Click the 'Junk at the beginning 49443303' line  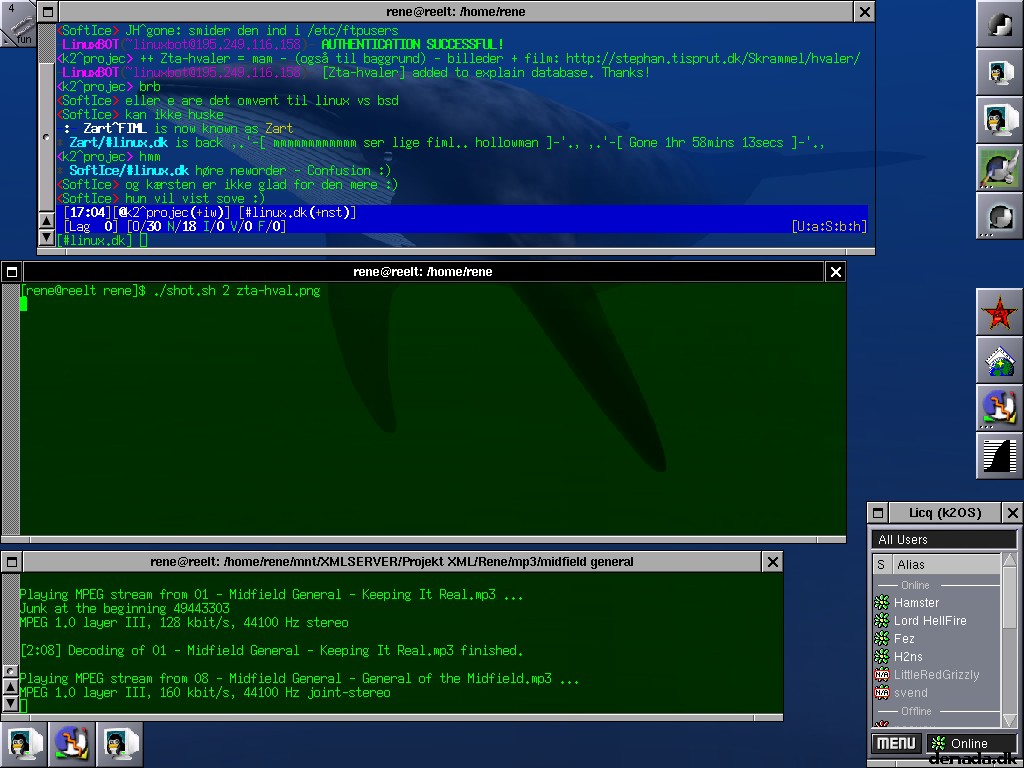click(125, 609)
